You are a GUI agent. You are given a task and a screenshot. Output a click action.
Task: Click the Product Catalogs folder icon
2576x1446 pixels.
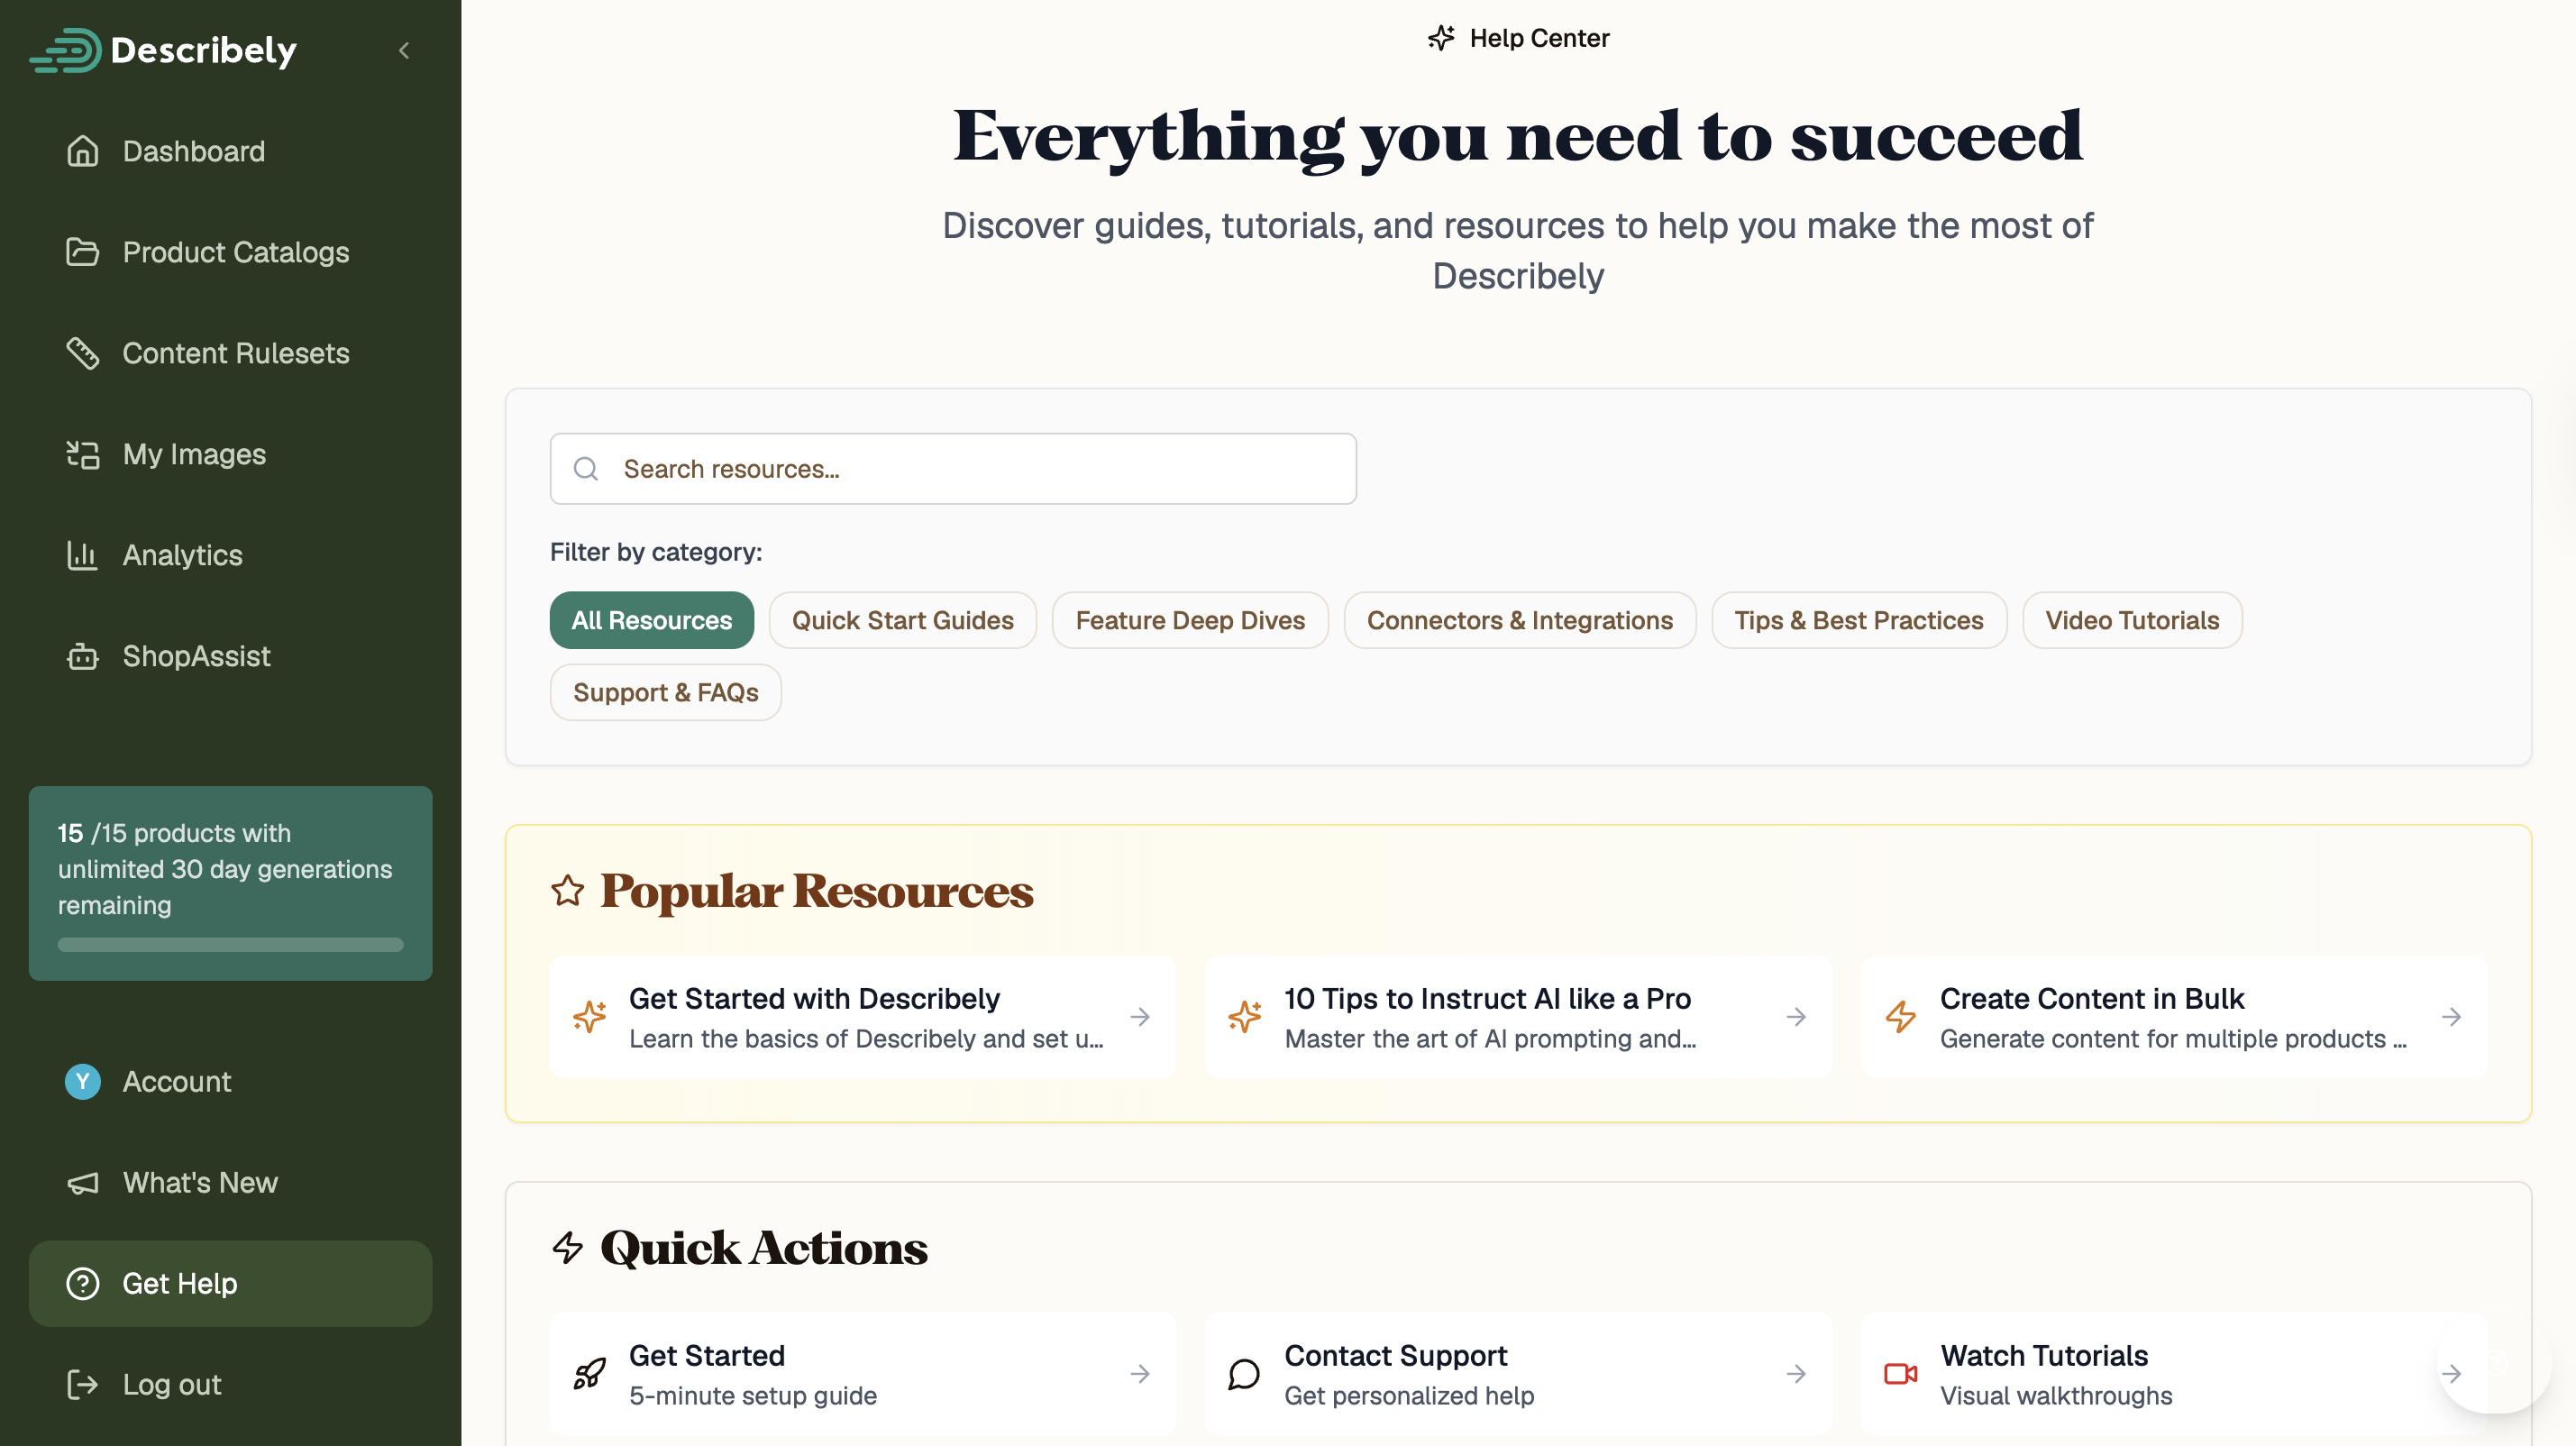click(x=82, y=252)
